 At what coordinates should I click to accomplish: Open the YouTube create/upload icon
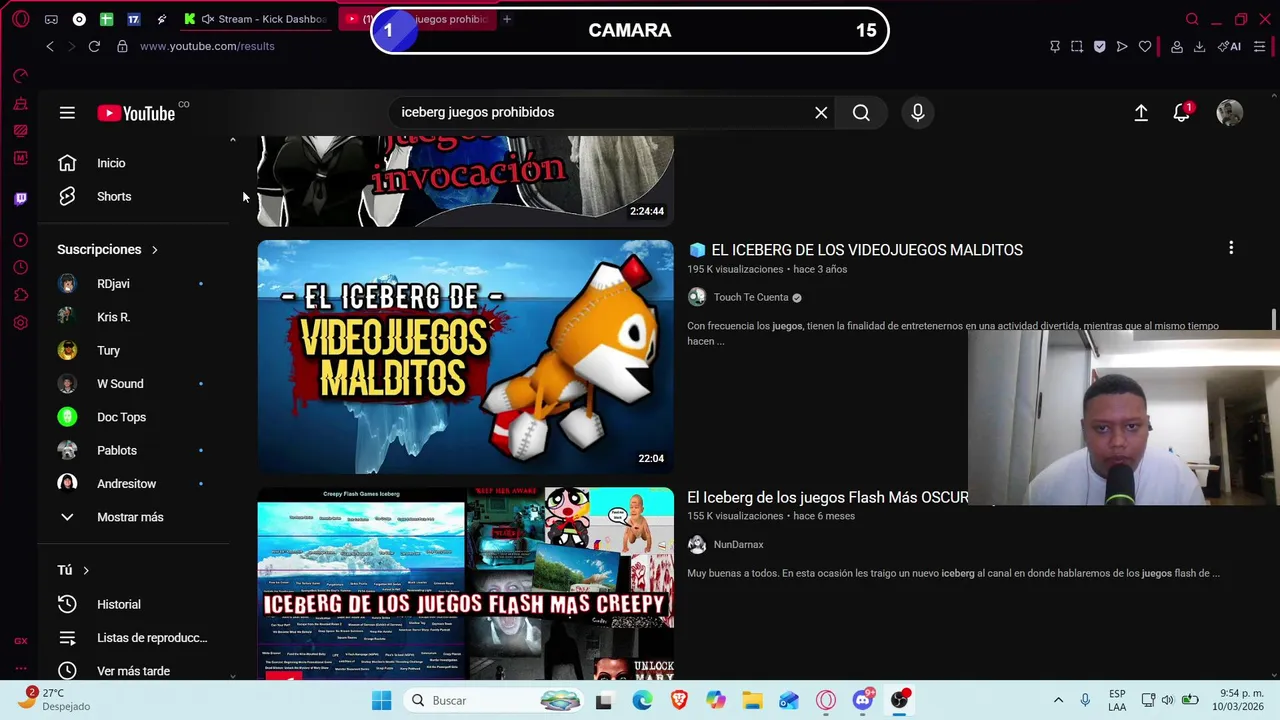click(x=1141, y=113)
